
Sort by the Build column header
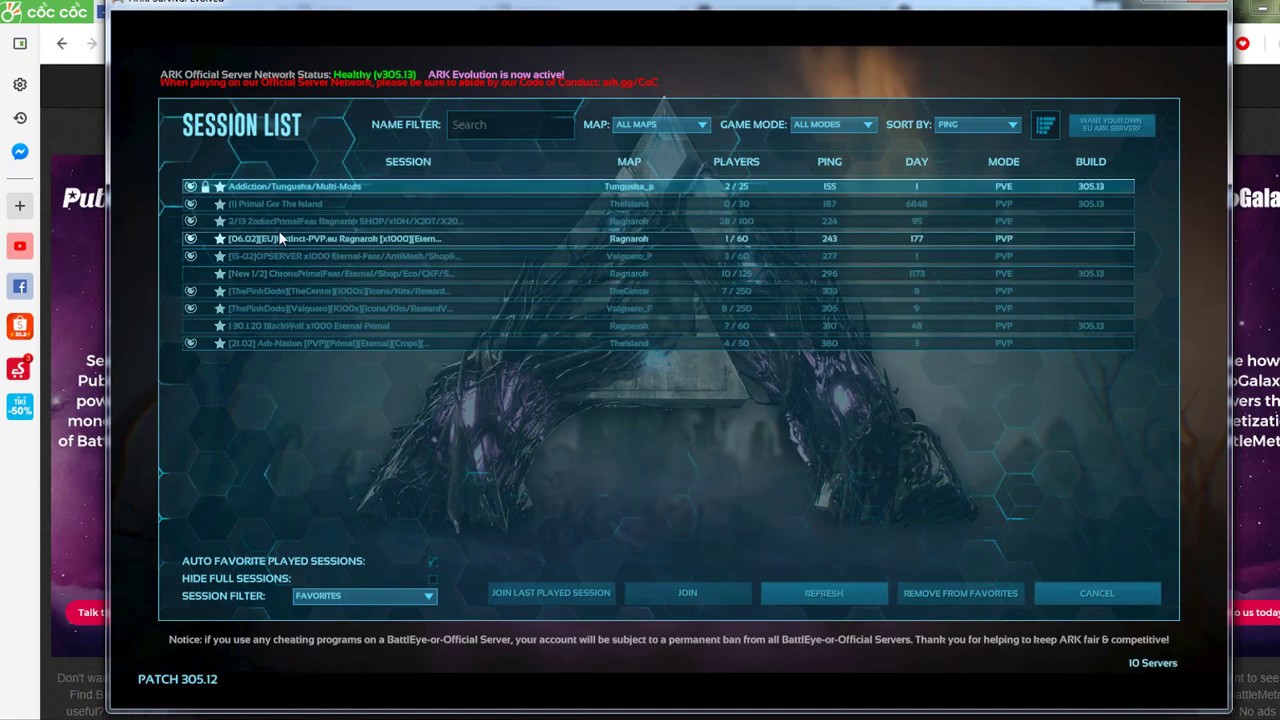(1091, 162)
